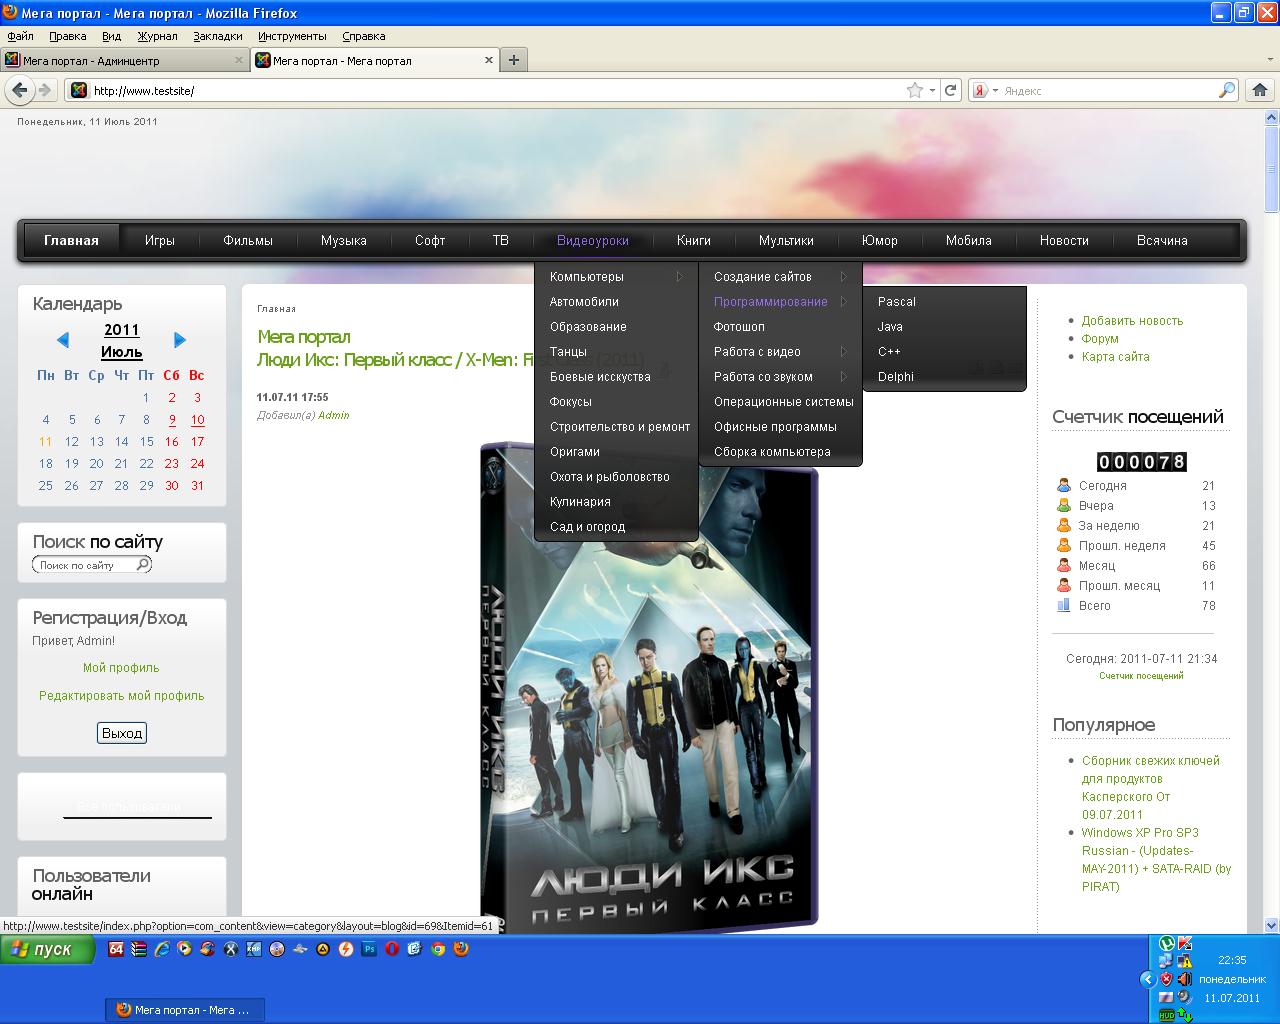Launch WinRAR from quick launch

tap(138, 949)
